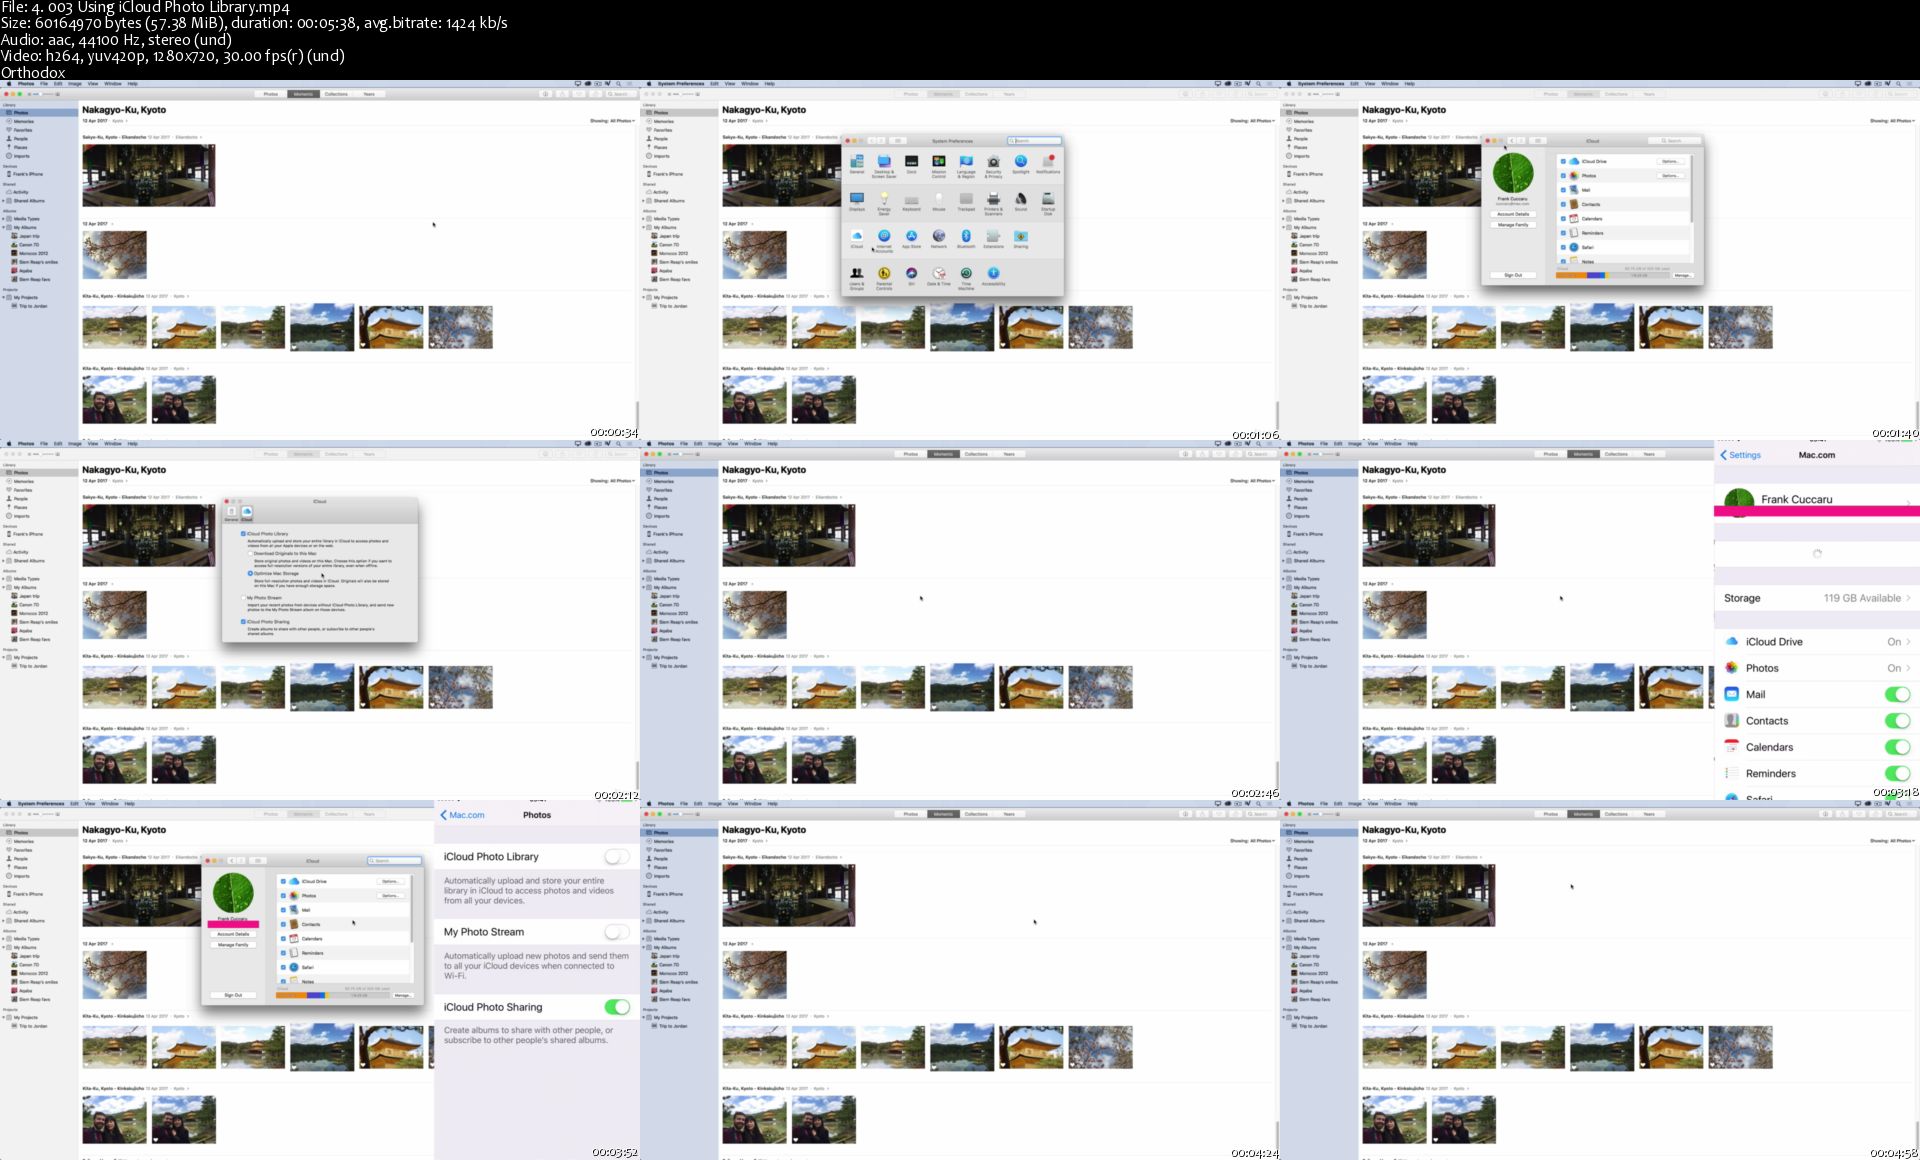
Task: Select the temple interior thumbnail in 00:04:24 frame
Action: coord(788,895)
